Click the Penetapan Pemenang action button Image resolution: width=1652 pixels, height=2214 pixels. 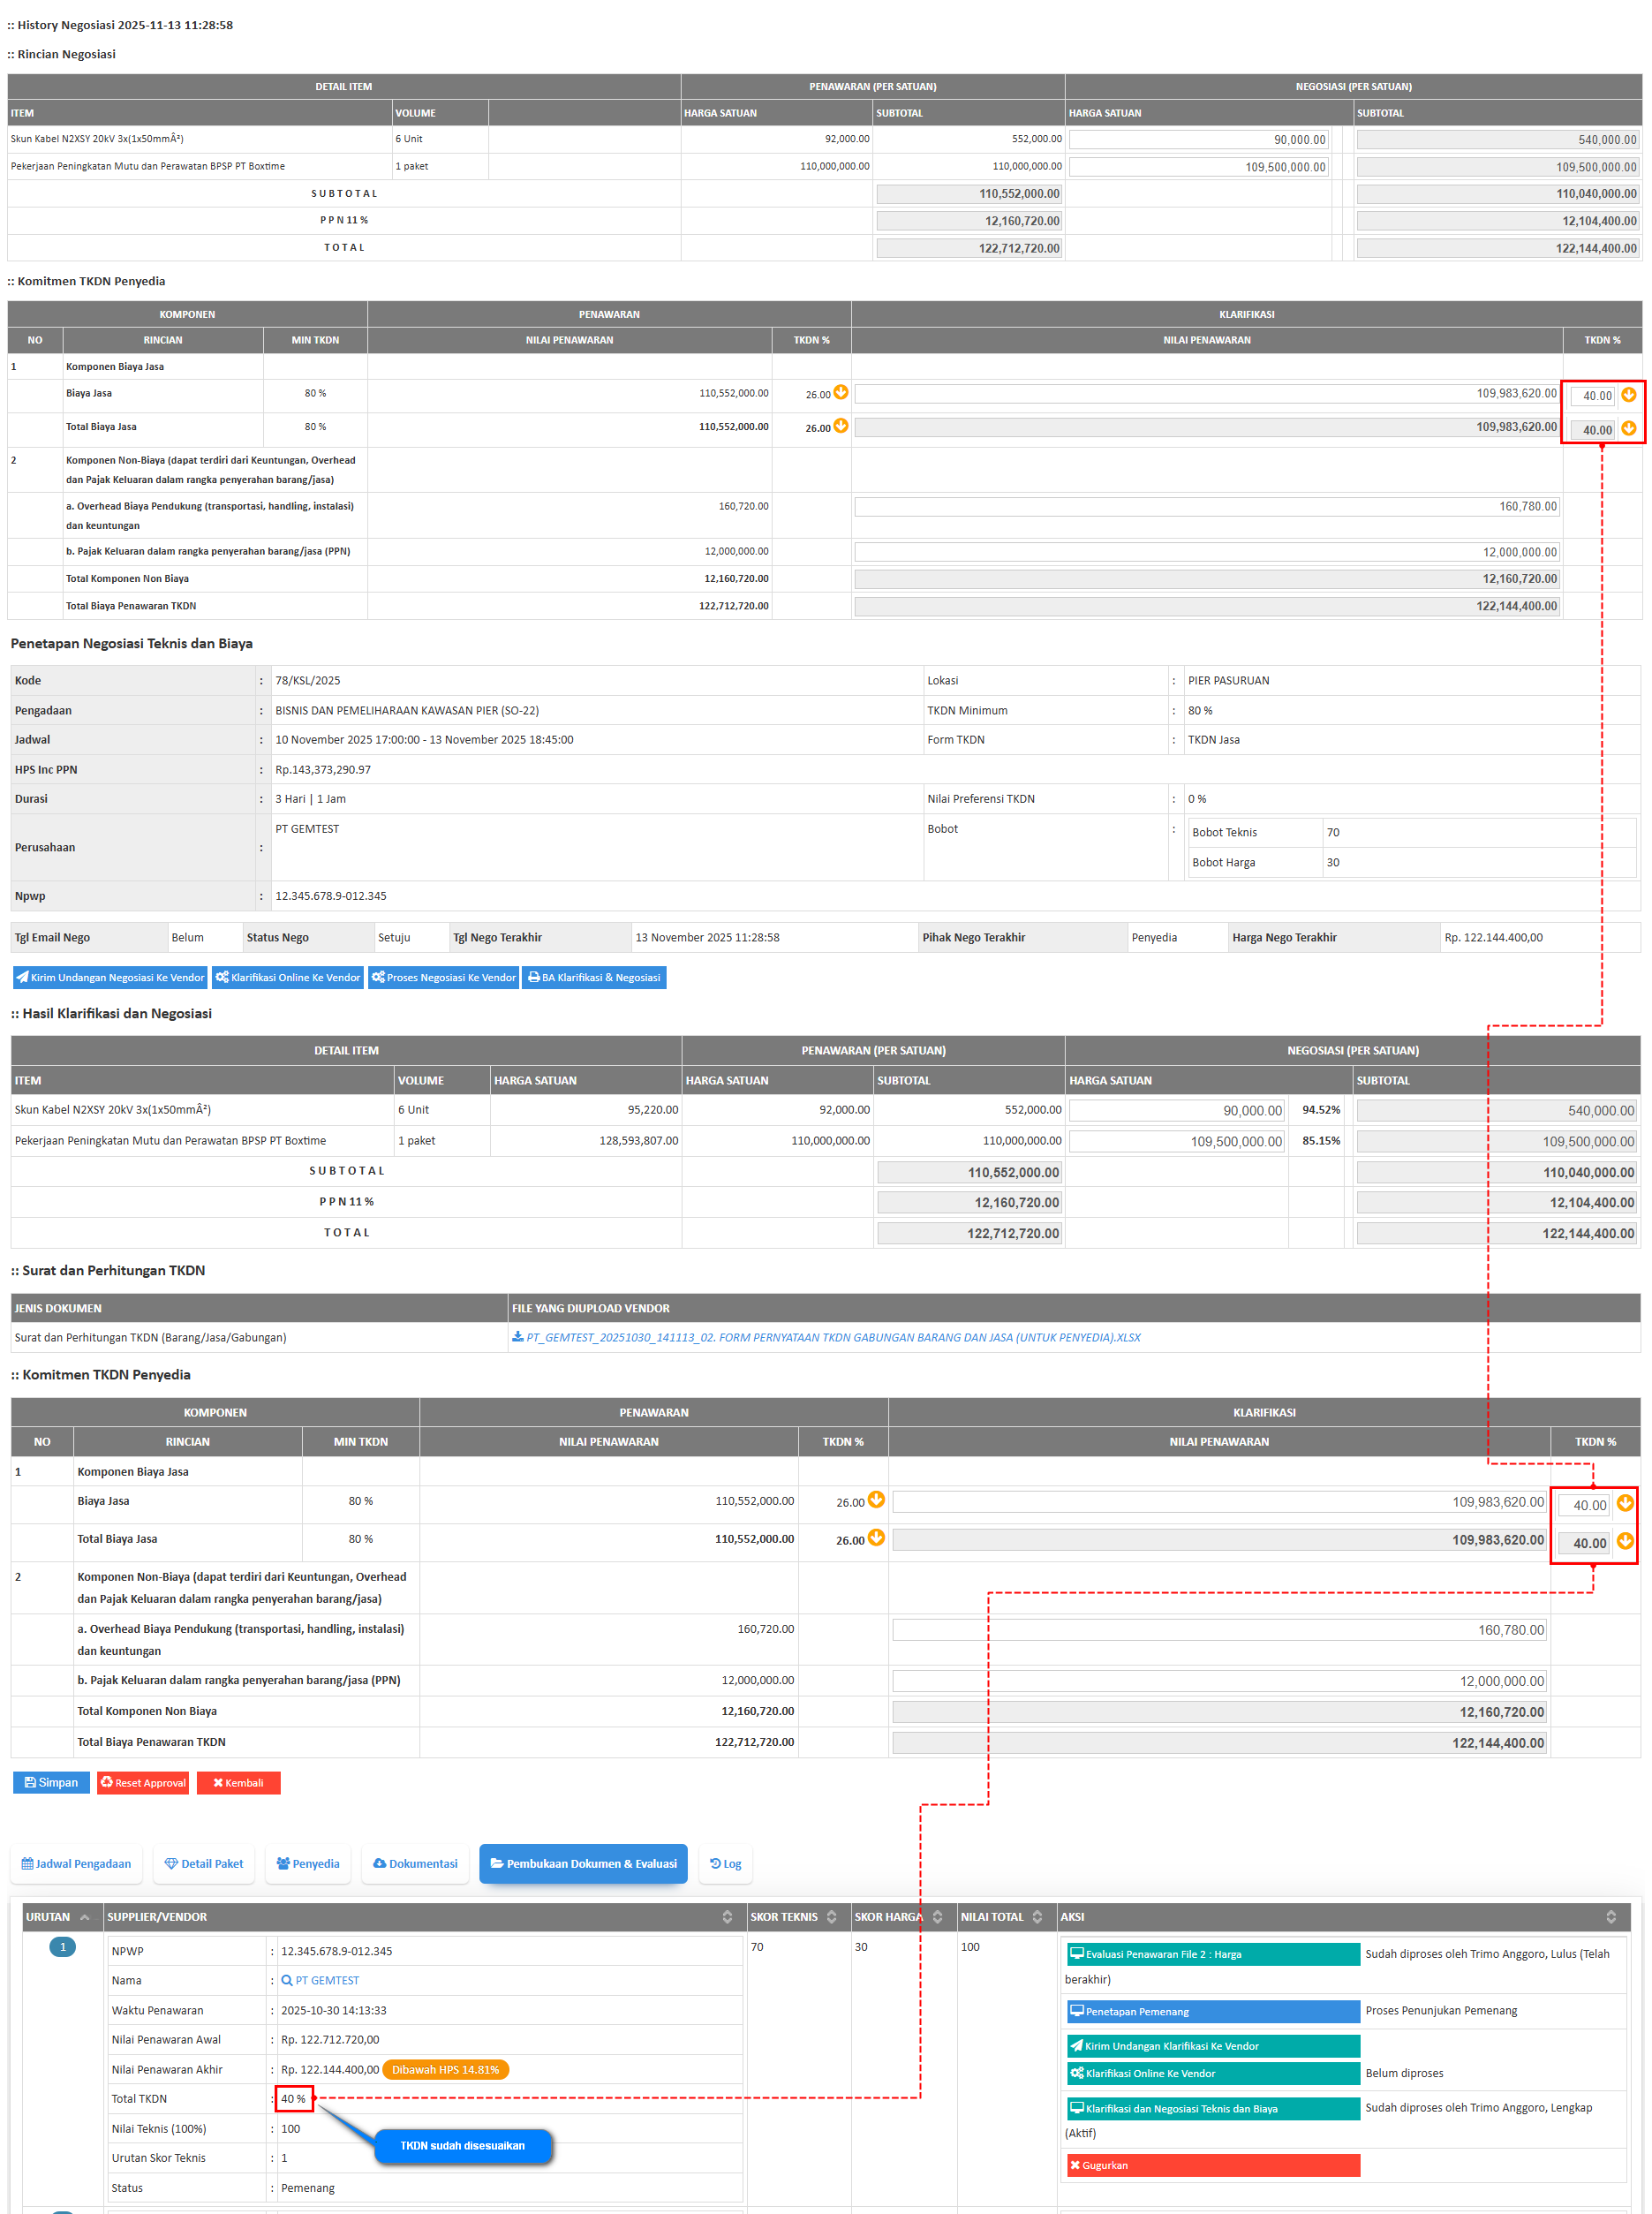pyautogui.click(x=1213, y=2011)
